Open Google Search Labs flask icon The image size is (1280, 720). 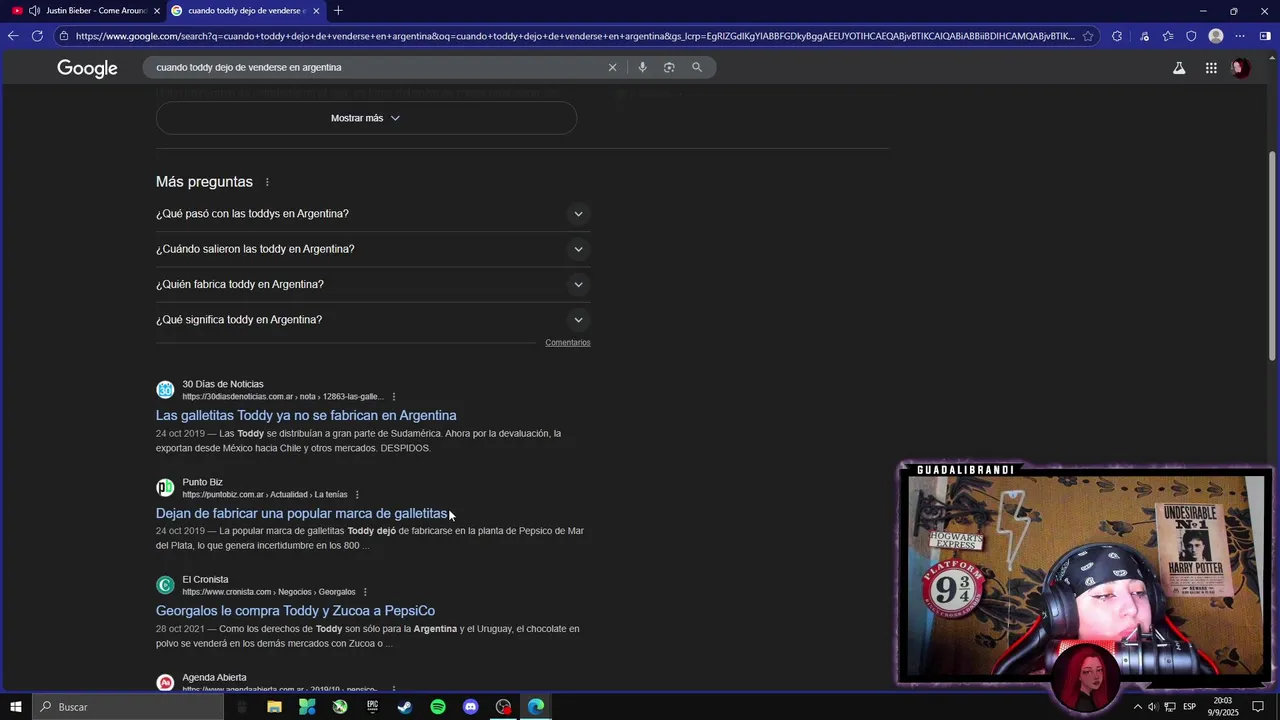(x=1179, y=68)
